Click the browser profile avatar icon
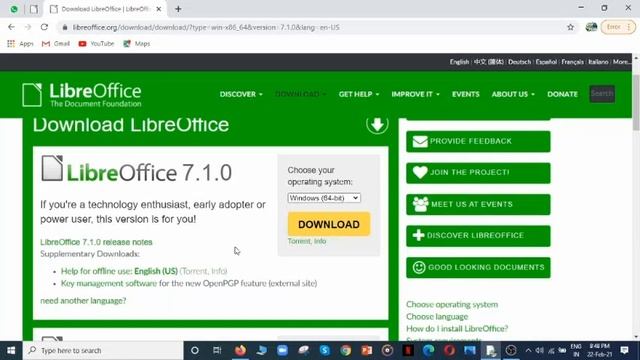 coord(591,27)
